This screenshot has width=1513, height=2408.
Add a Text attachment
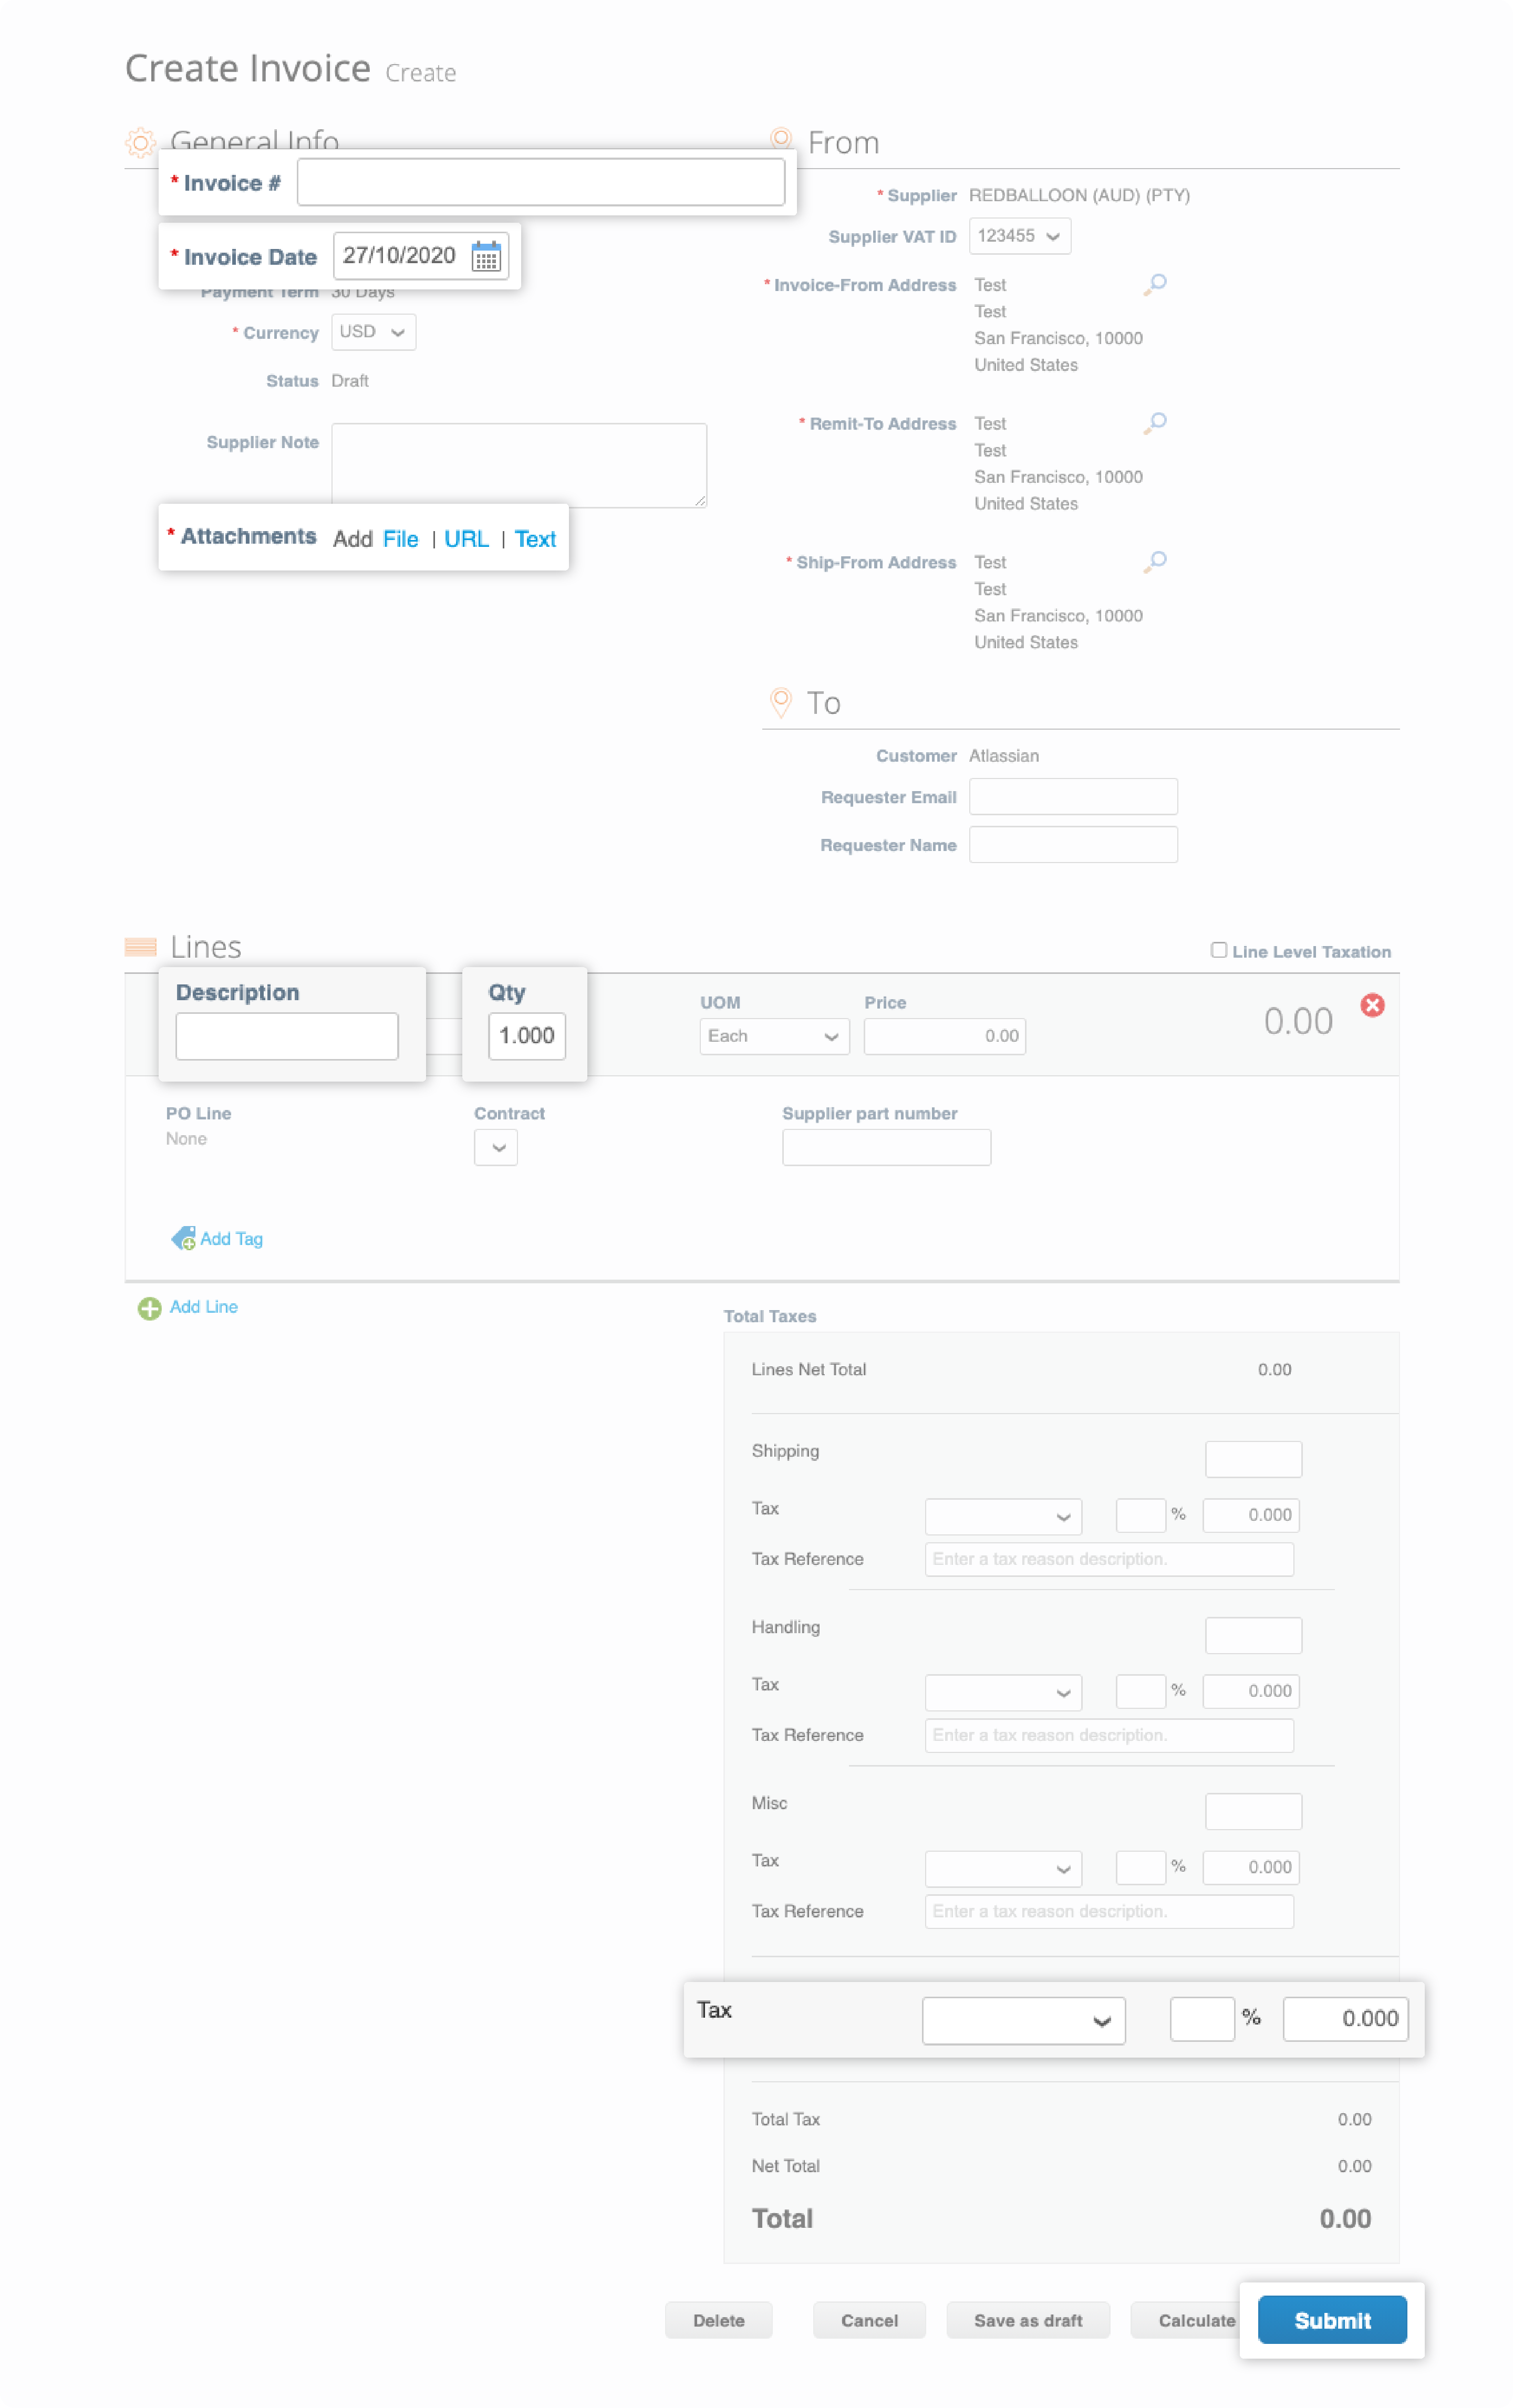tap(535, 539)
